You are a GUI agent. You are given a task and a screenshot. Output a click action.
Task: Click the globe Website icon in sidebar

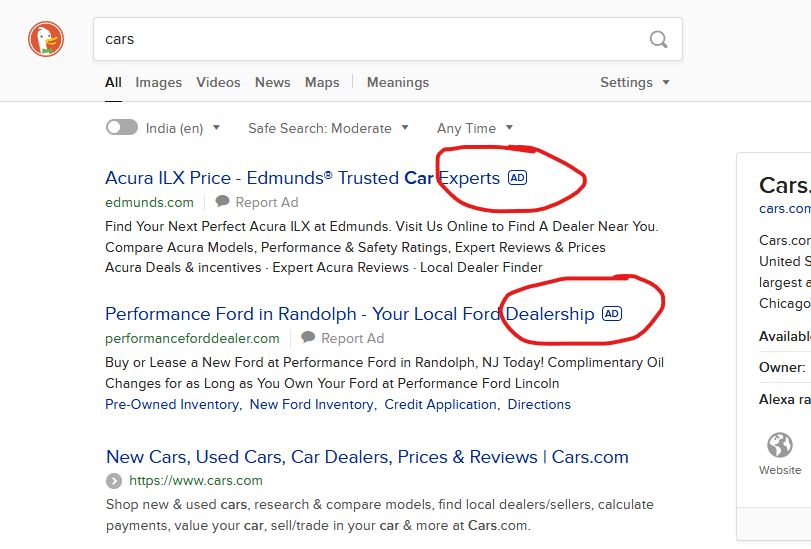pyautogui.click(x=779, y=445)
